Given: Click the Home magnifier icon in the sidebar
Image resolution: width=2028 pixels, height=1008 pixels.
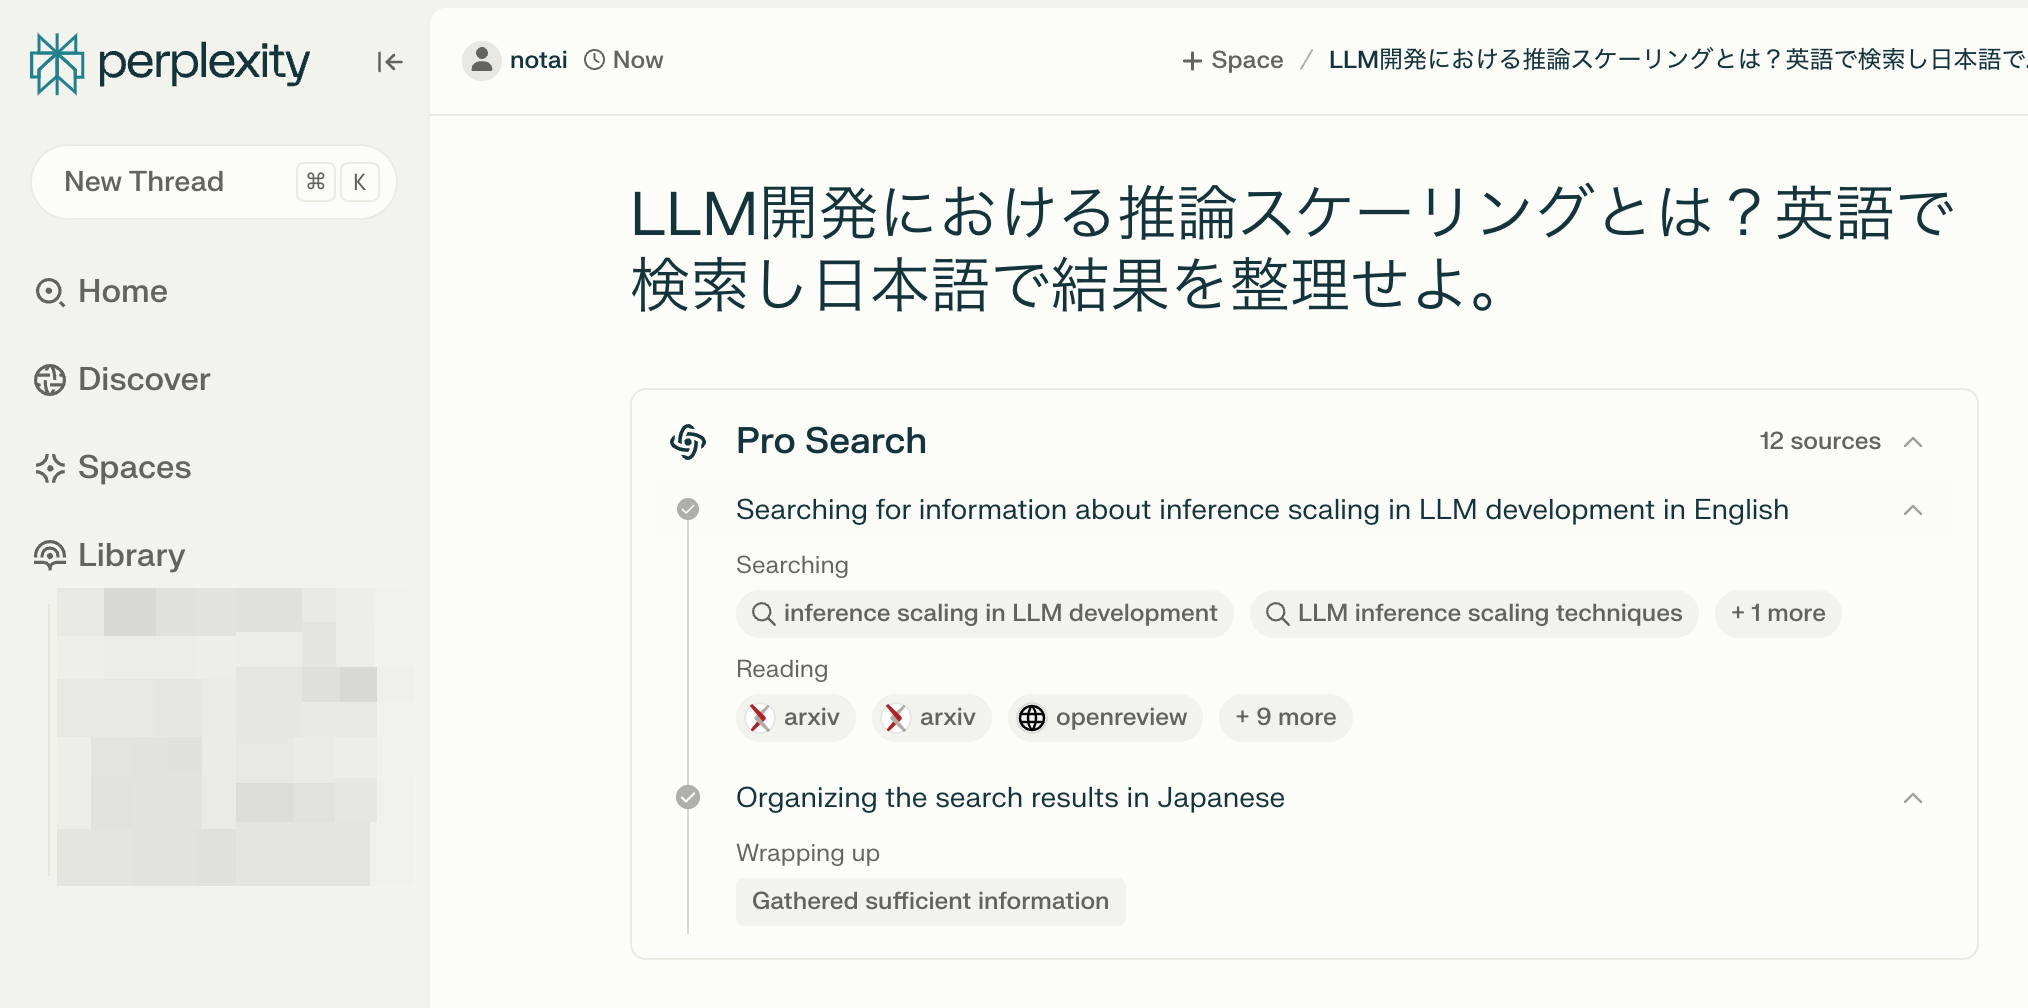Looking at the screenshot, I should coord(50,292).
